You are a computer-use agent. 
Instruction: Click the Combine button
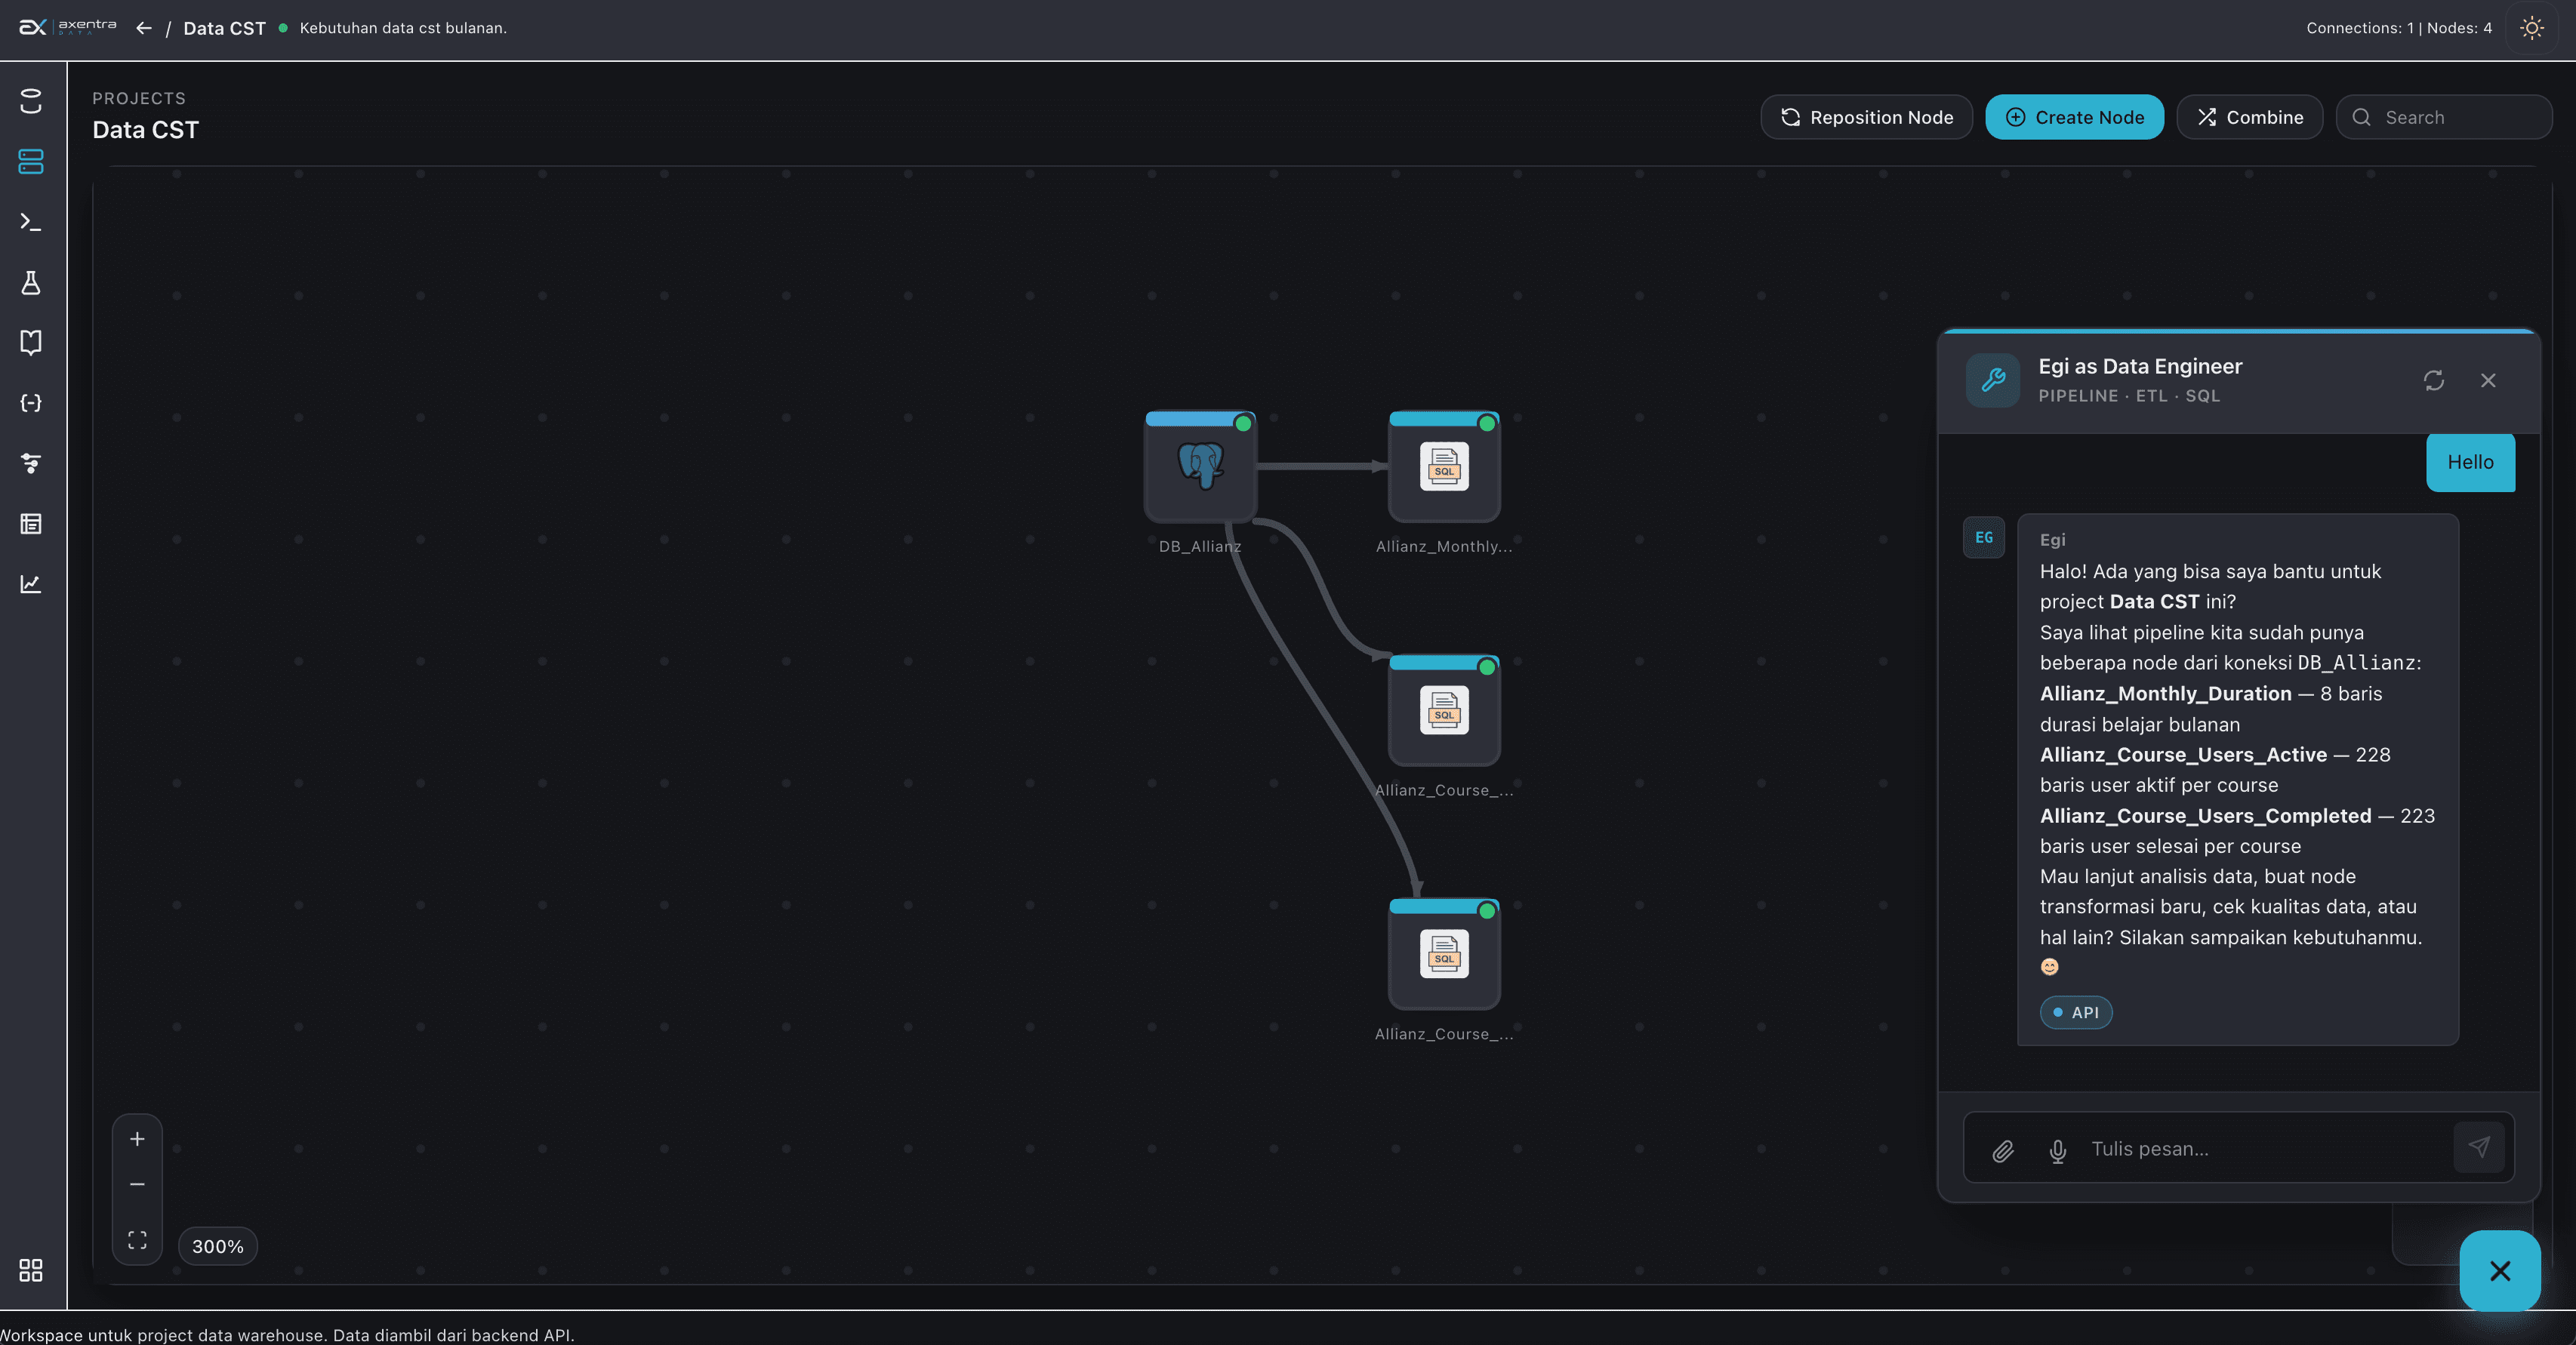(2249, 117)
